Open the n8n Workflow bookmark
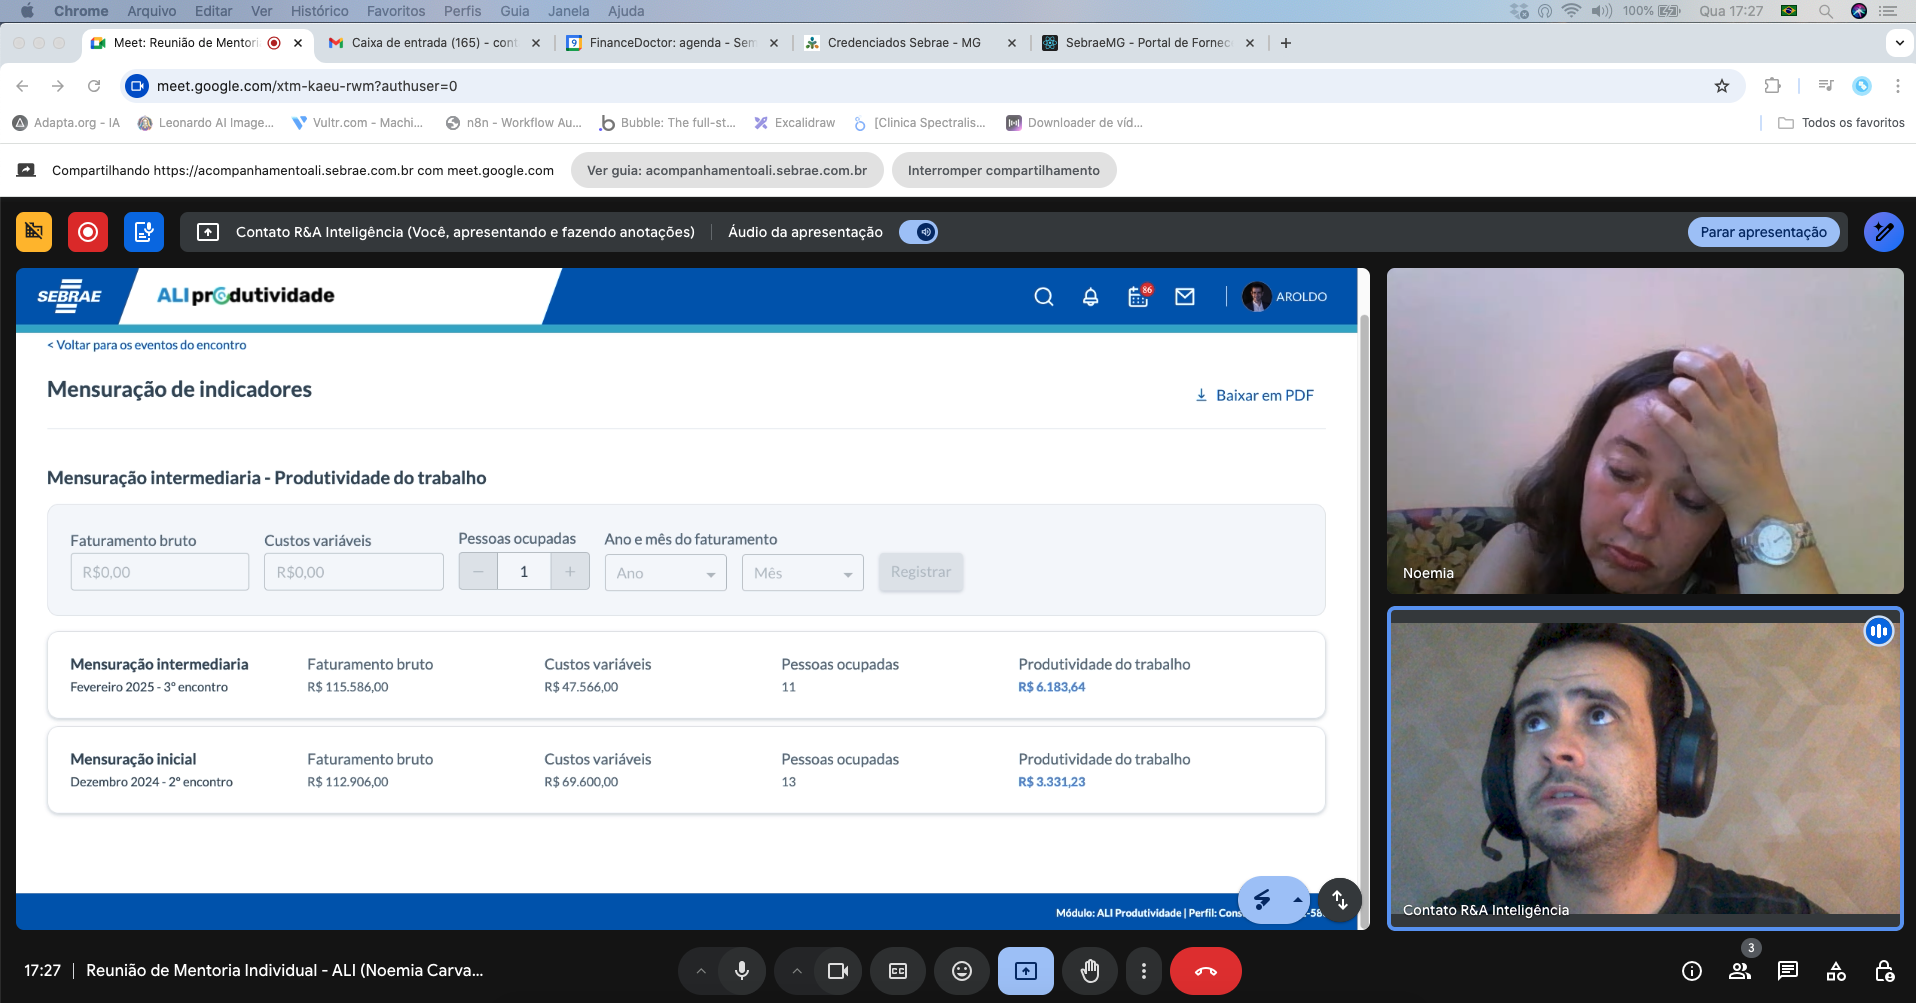 tap(514, 123)
